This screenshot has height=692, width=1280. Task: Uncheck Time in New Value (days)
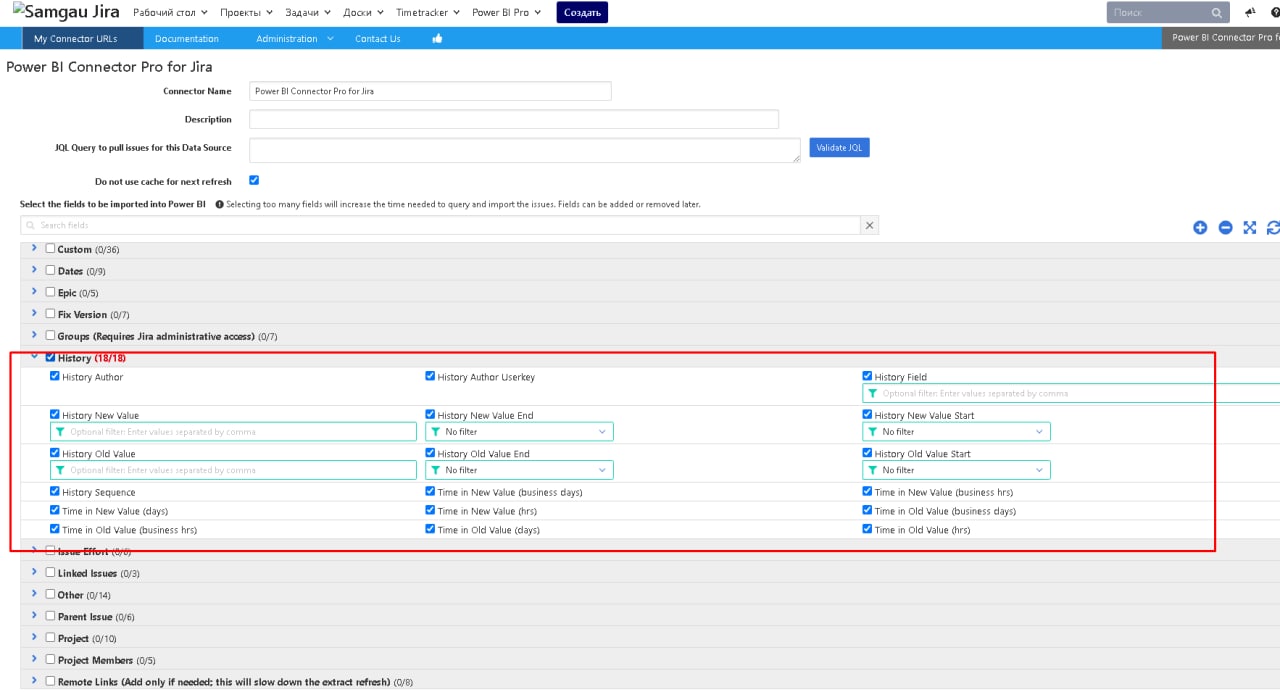click(55, 510)
